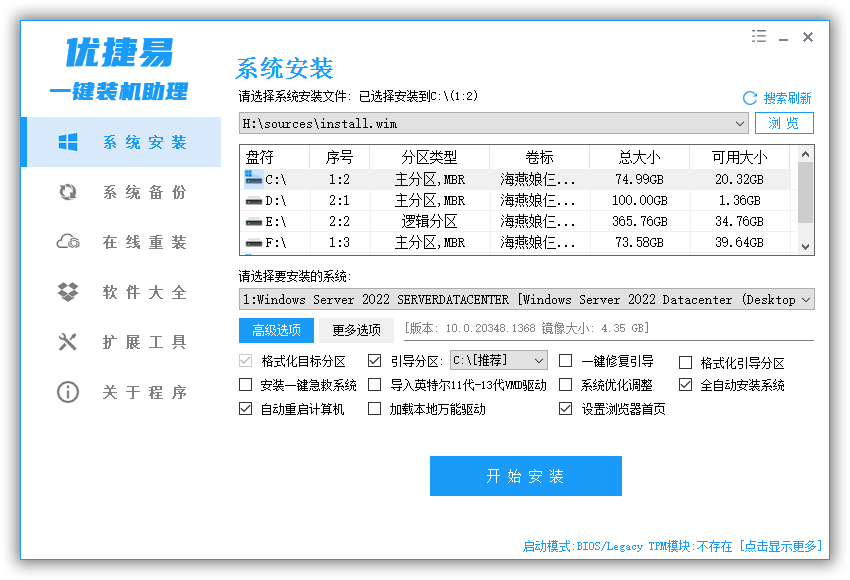The height and width of the screenshot is (580, 850).
Task: Click the refresh icon beside 搜索刷新
Action: point(750,98)
